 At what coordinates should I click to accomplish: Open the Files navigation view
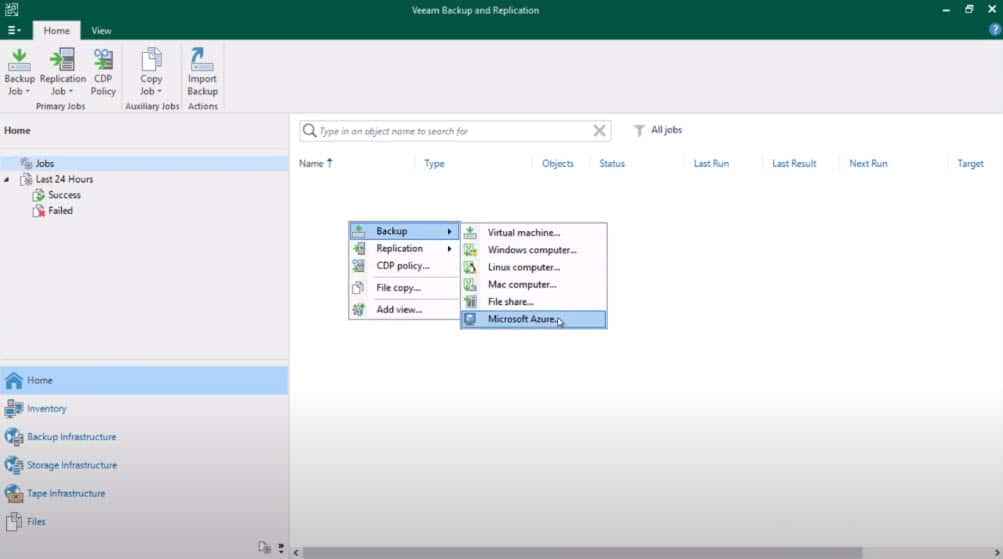click(x=144, y=522)
